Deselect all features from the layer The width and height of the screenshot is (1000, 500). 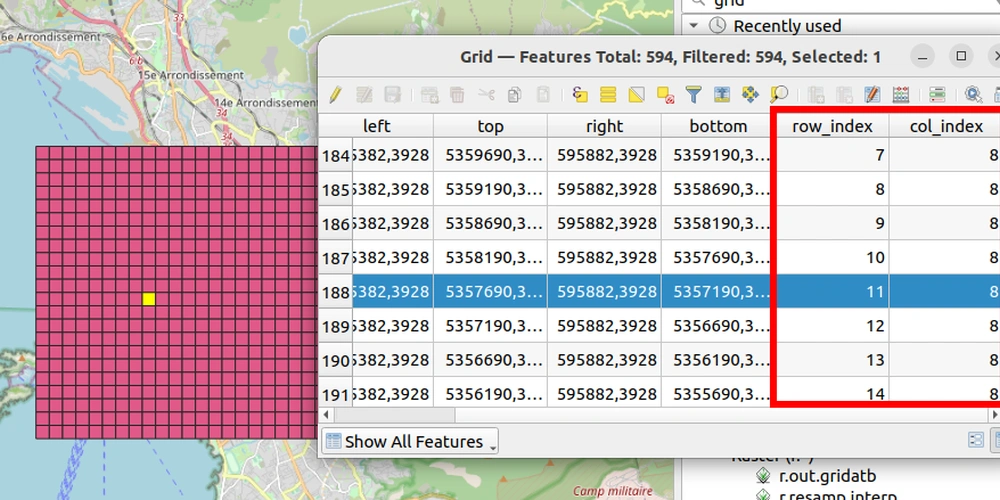tap(665, 95)
